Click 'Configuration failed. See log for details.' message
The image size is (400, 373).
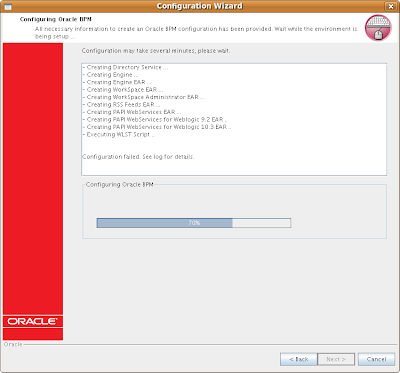(x=138, y=156)
